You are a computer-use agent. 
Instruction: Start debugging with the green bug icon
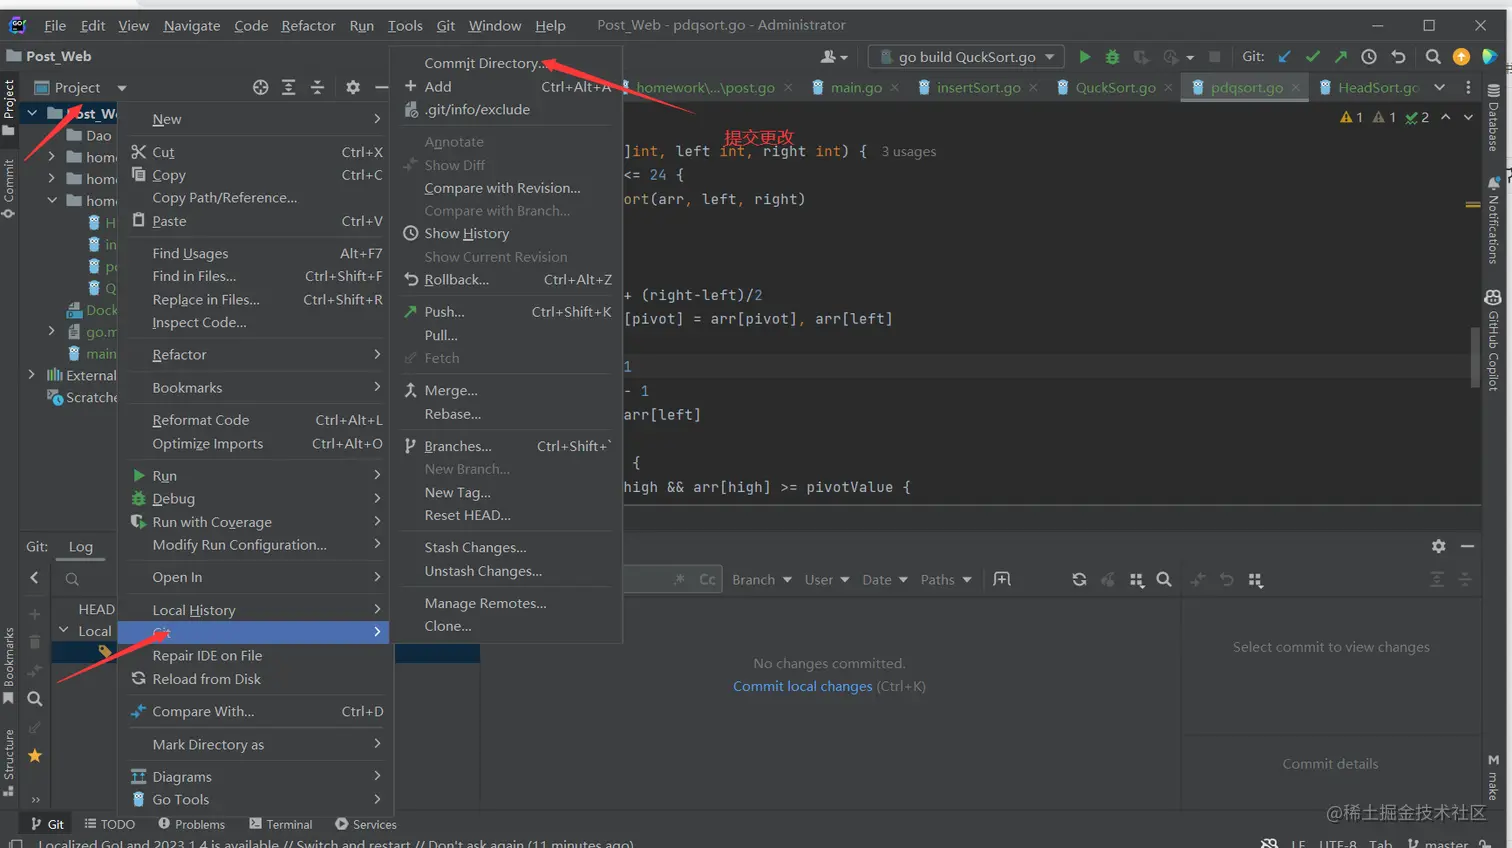click(x=1112, y=57)
